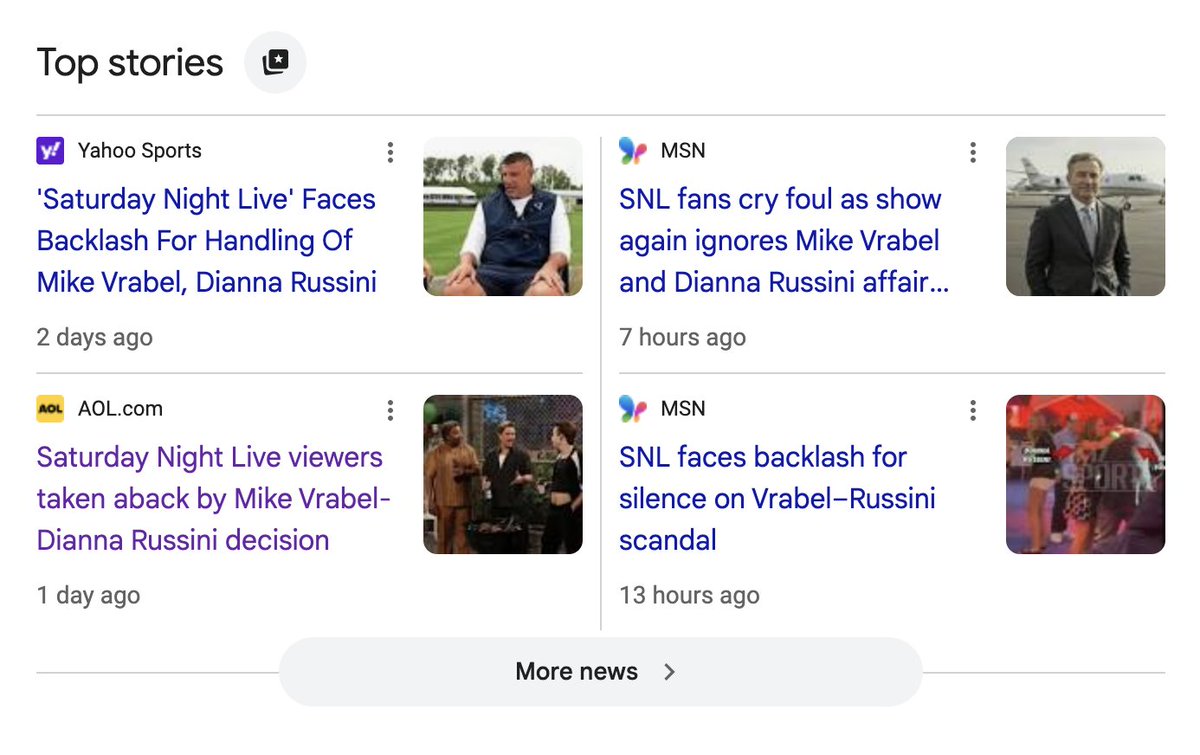
Task: Open thumbnail of SNL cast on stage
Action: tap(503, 475)
